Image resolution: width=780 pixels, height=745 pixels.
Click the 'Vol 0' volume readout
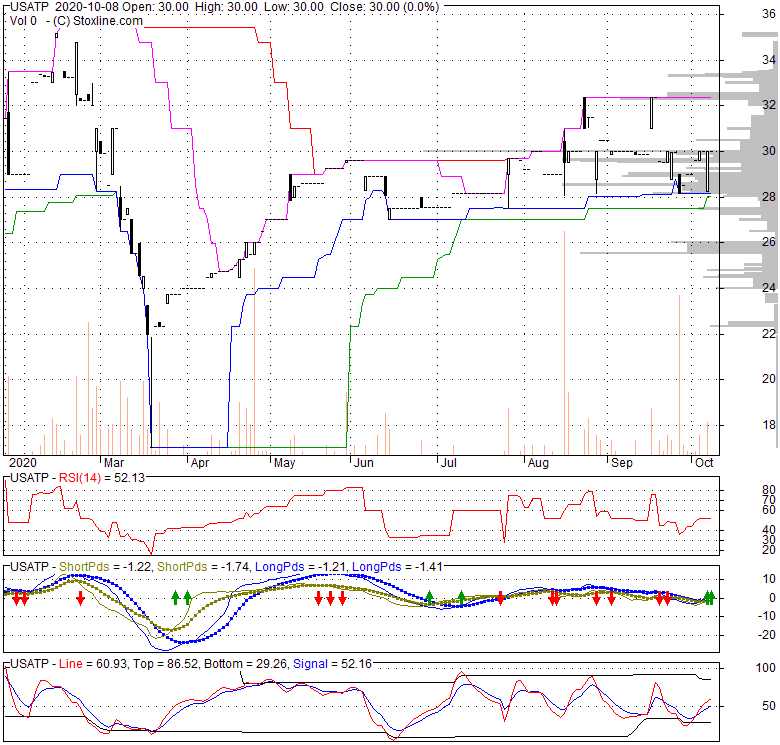23,21
